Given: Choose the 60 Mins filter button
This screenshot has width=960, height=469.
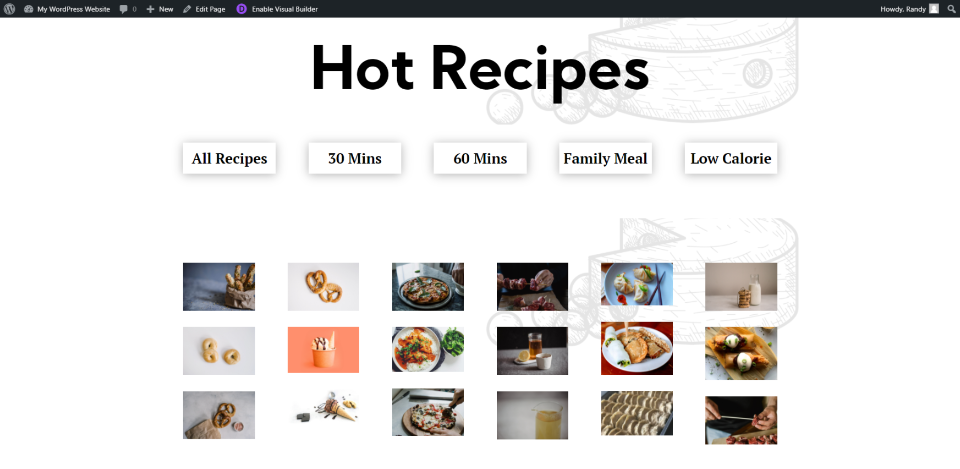Looking at the screenshot, I should [480, 159].
